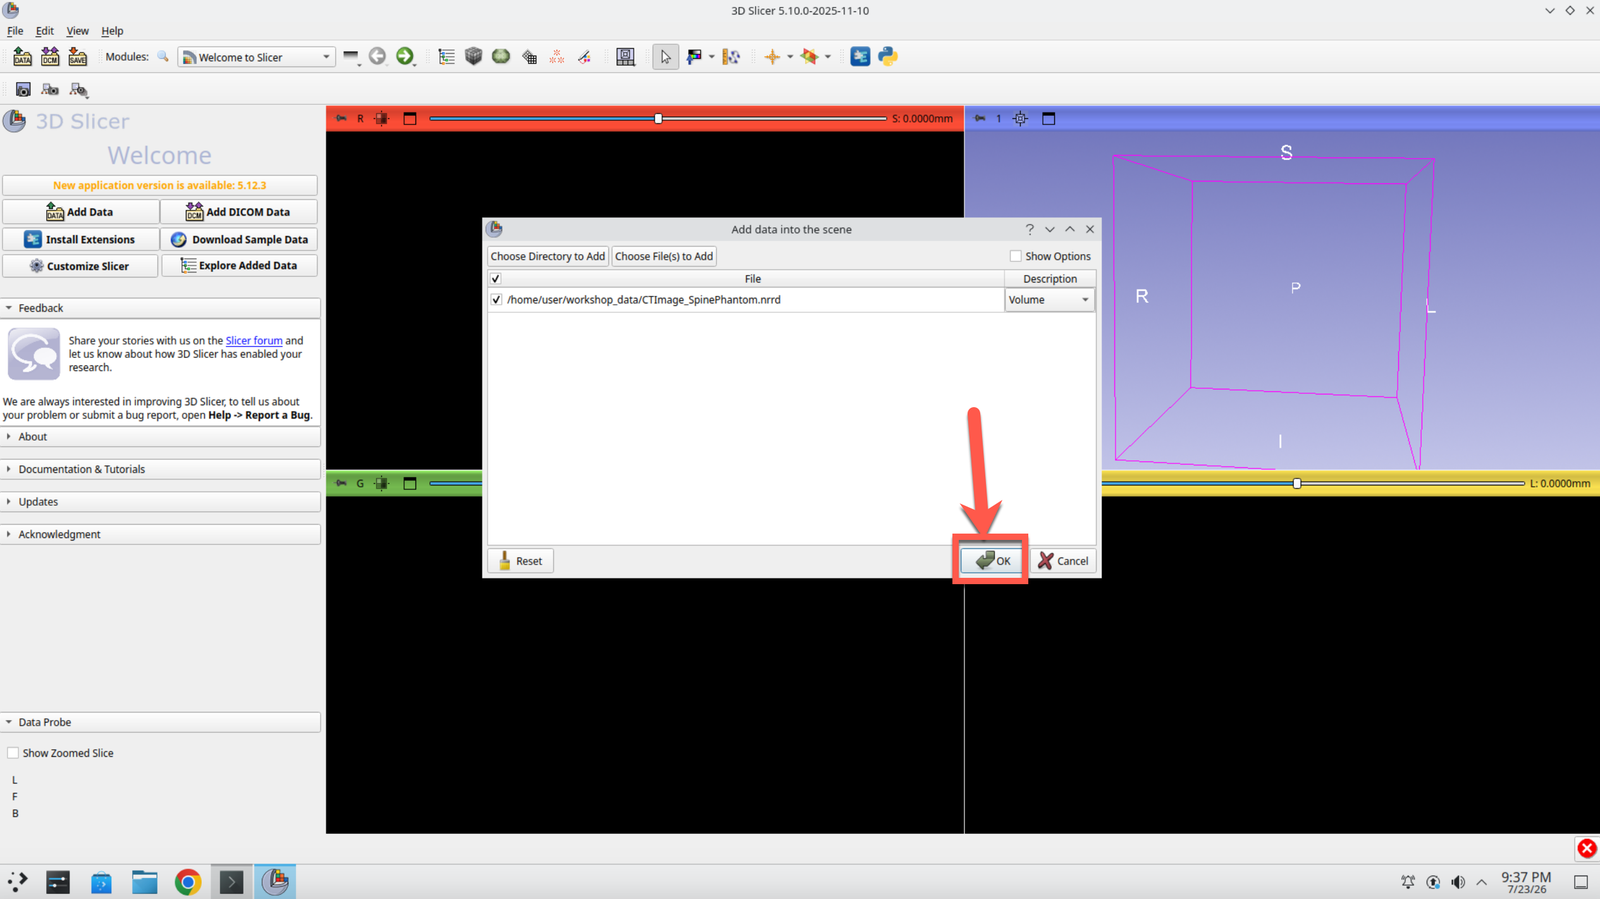Select the arrow mouse pointer mode
The image size is (1600, 899).
tap(665, 57)
